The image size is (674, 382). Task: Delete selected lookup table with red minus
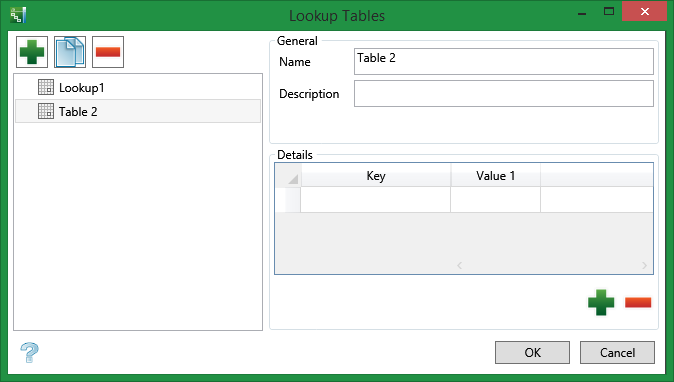click(x=108, y=52)
